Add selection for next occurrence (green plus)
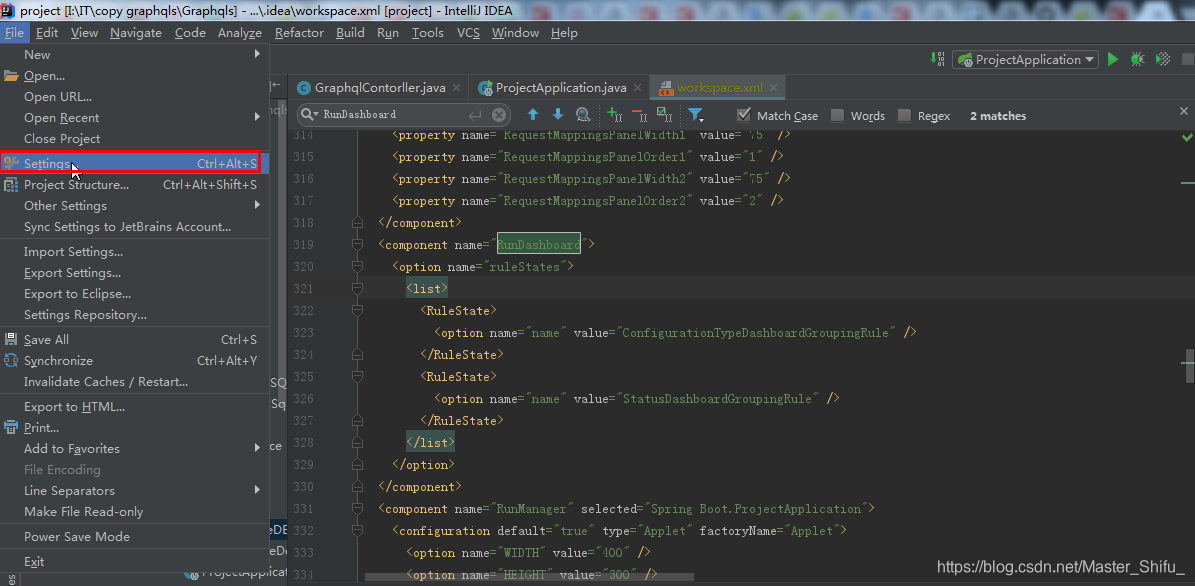Screen dimensions: 1195x586 [x=614, y=115]
